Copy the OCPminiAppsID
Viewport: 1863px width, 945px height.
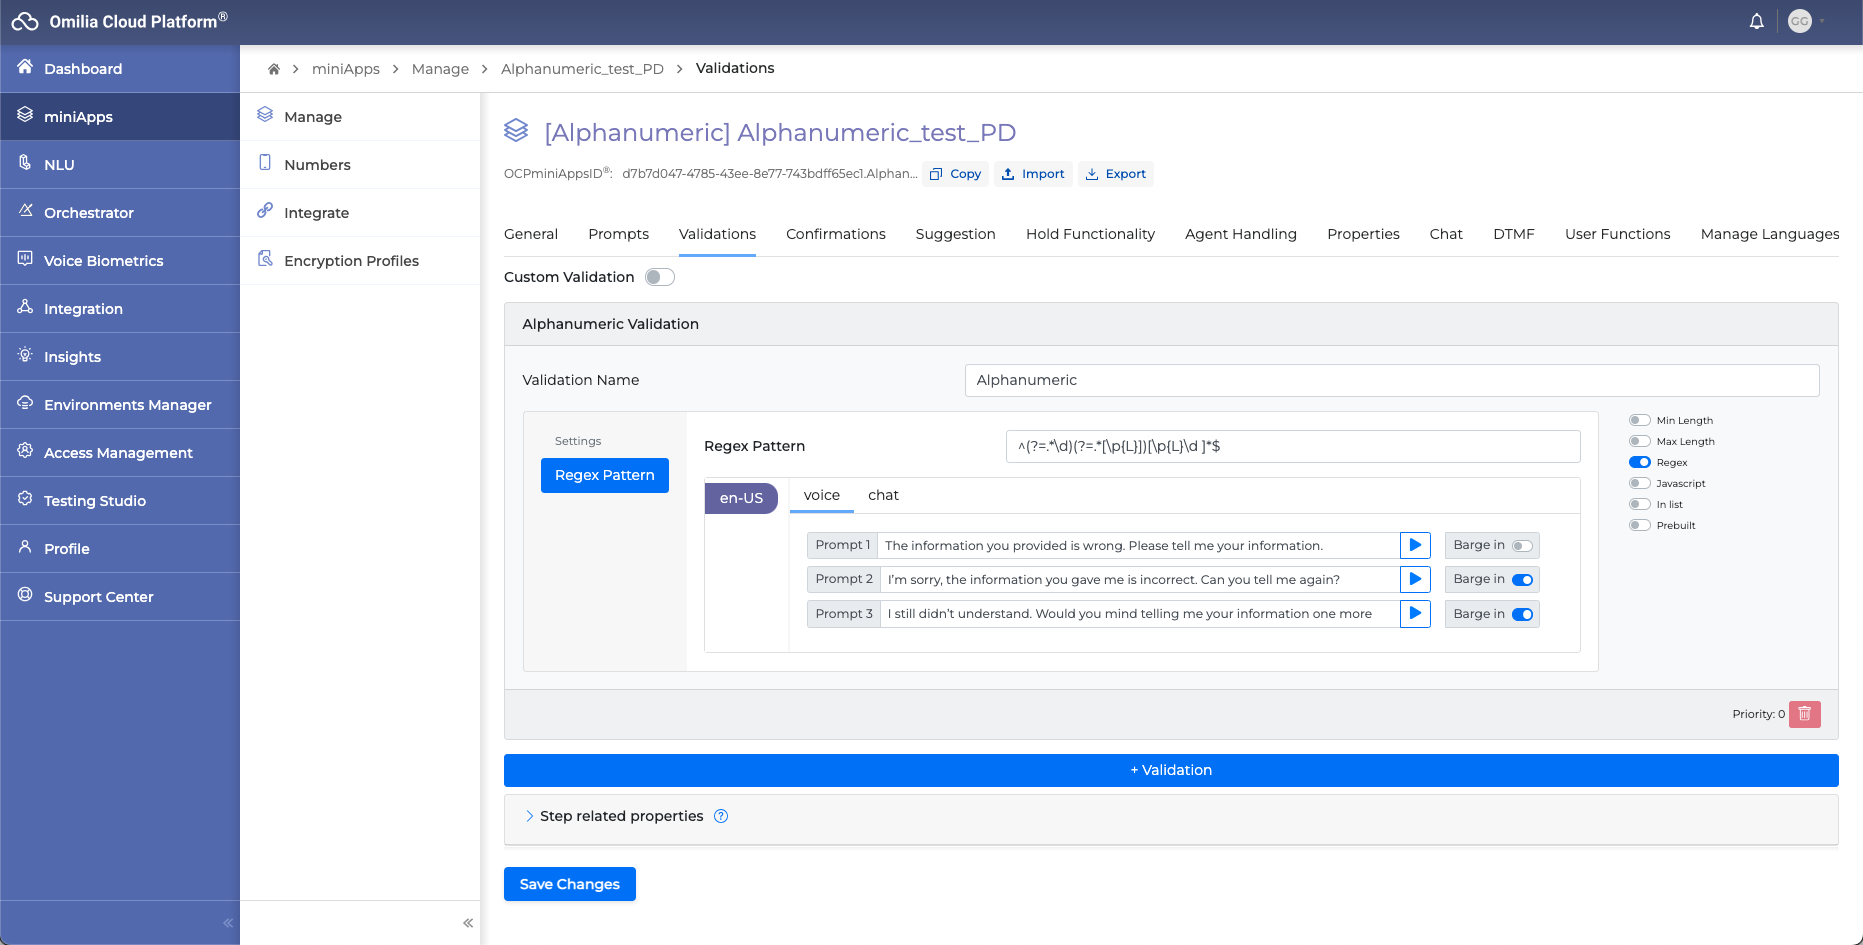coord(955,174)
